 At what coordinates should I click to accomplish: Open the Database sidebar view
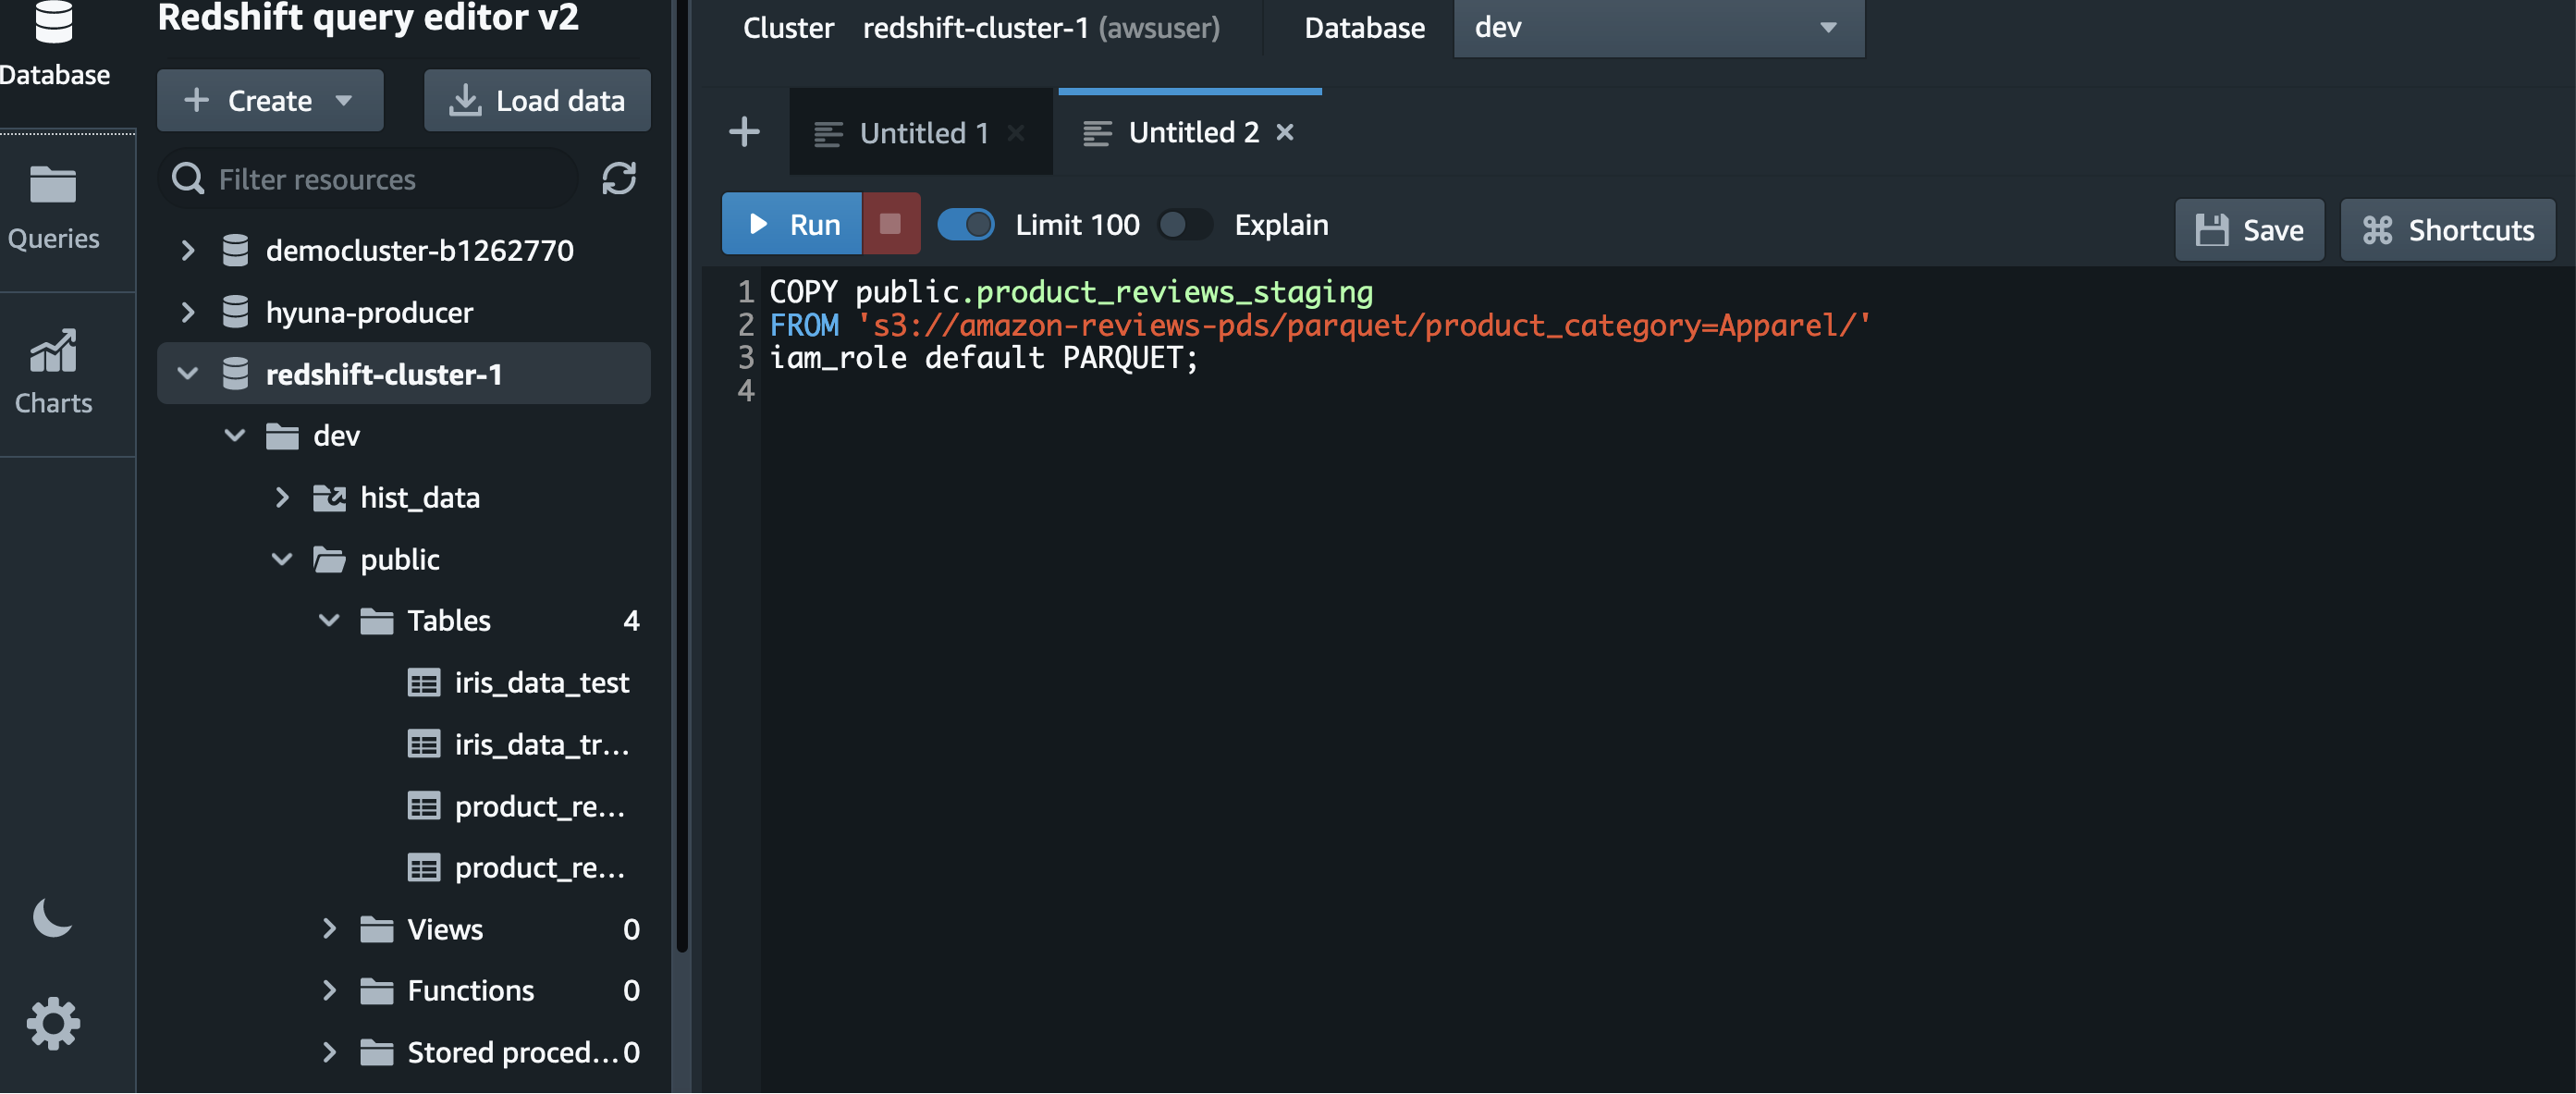53,45
